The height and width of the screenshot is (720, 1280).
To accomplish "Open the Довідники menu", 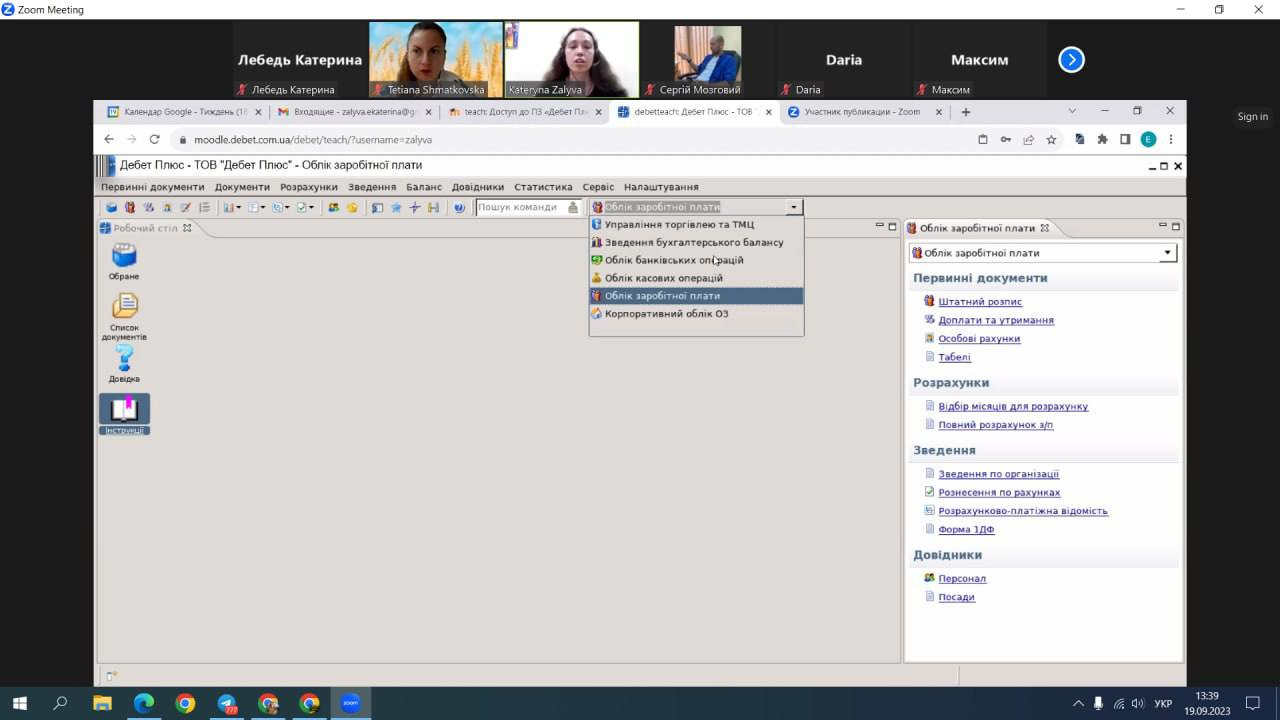I will tap(477, 187).
